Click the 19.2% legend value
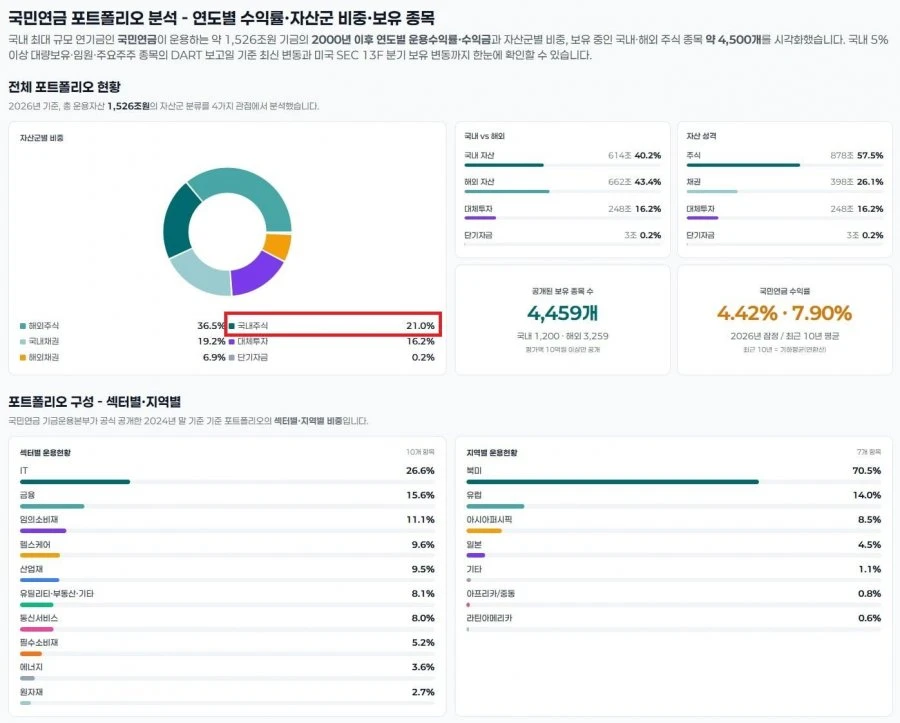 [211, 341]
